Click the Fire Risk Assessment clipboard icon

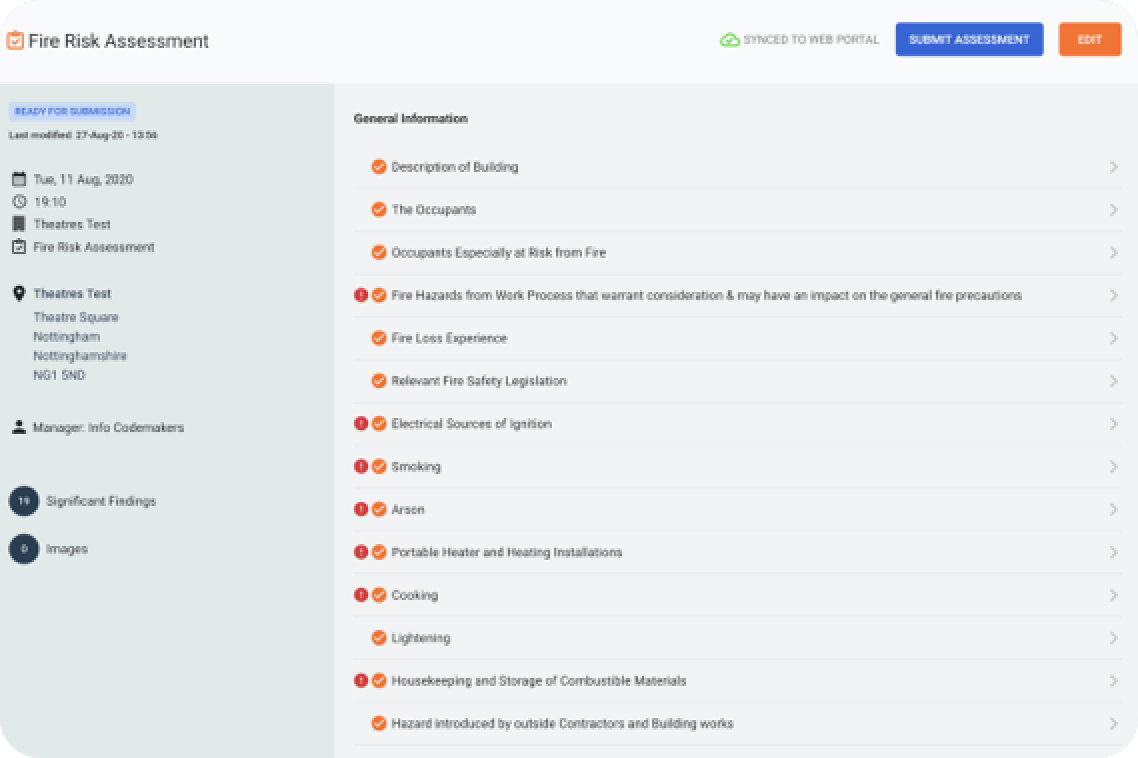[15, 41]
